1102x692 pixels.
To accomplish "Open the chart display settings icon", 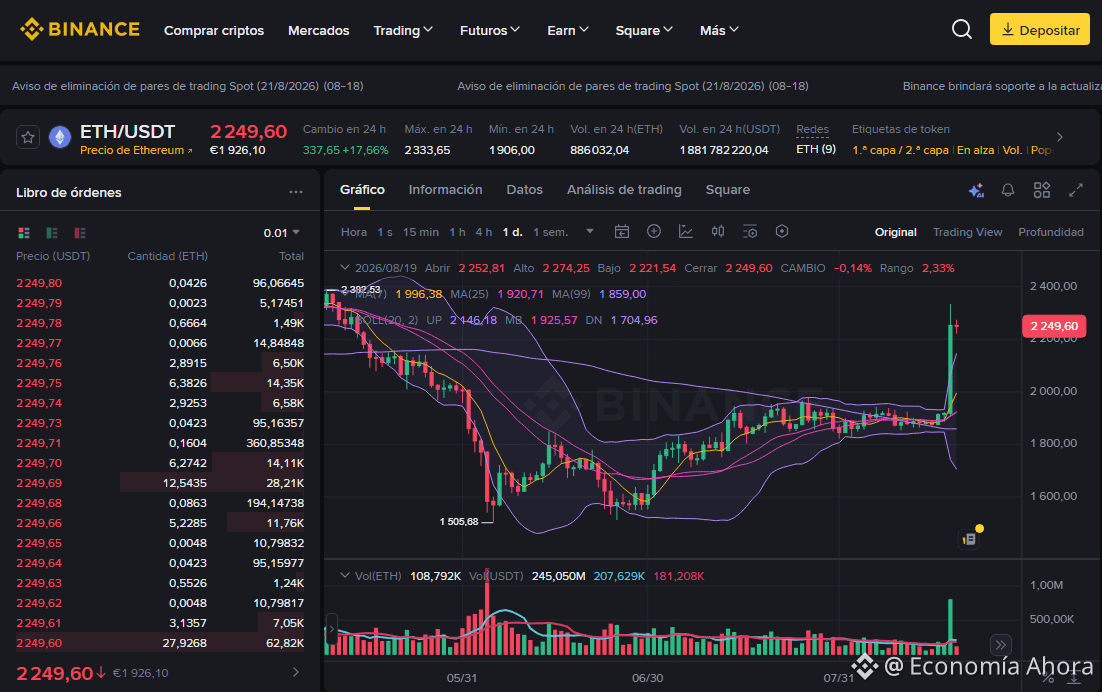I will pos(750,232).
